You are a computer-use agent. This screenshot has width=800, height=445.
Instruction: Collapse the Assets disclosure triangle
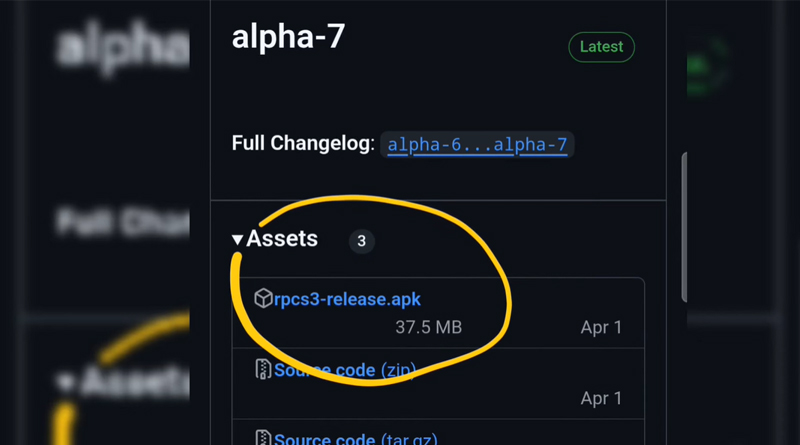point(237,239)
